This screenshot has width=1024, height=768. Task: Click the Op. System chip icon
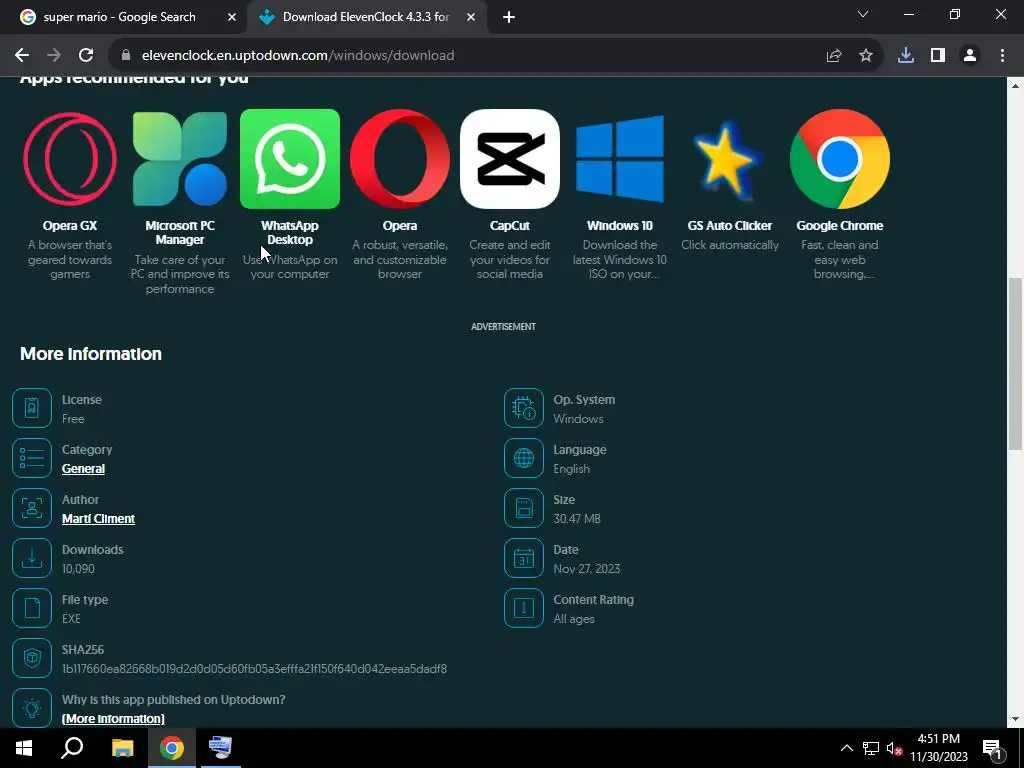click(524, 408)
